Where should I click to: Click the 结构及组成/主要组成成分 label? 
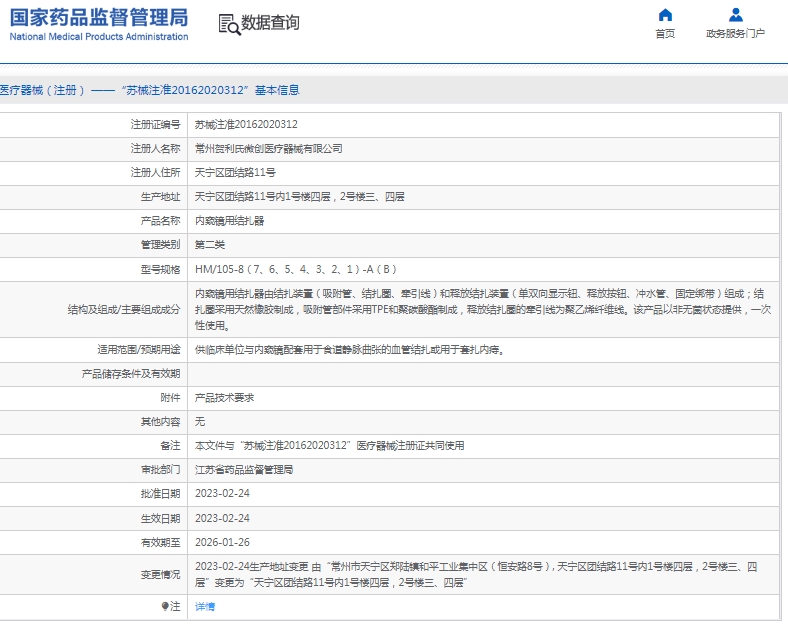[124, 309]
